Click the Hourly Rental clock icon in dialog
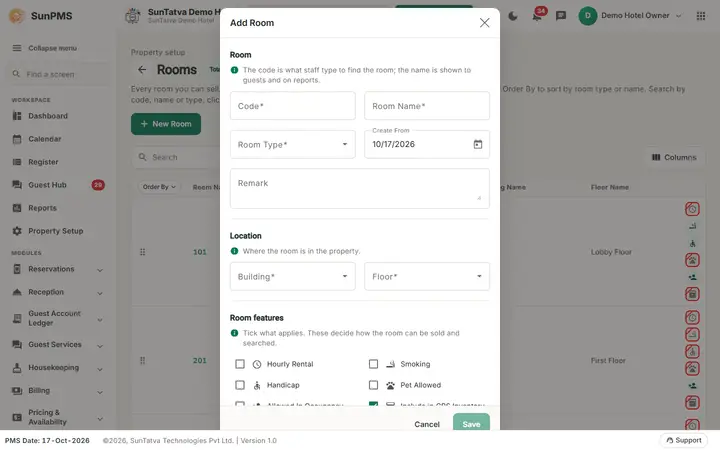The width and height of the screenshot is (720, 450). tap(257, 365)
